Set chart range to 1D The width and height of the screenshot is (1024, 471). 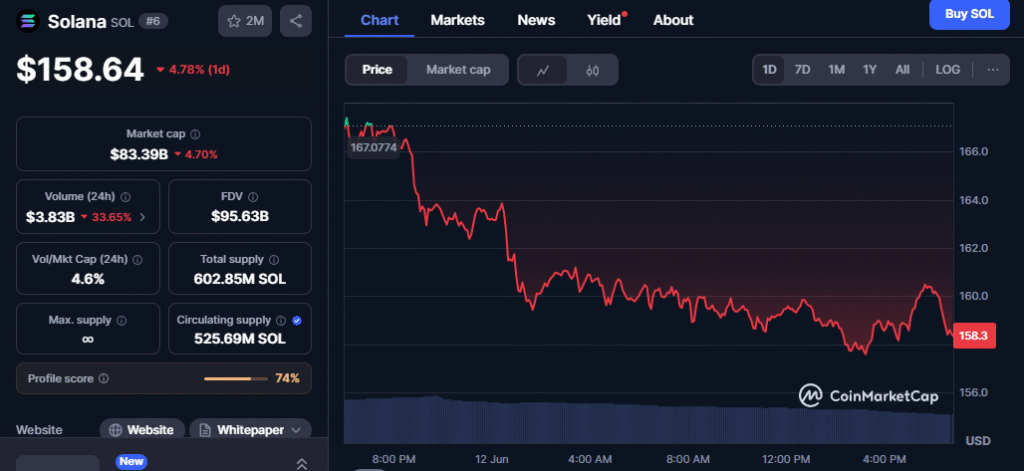[769, 70]
